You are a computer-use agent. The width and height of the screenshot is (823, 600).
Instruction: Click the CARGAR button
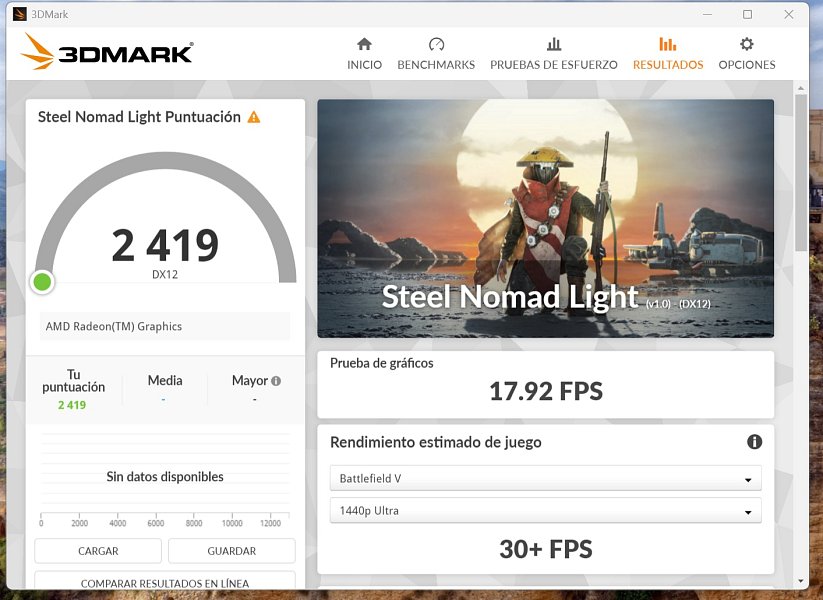point(98,551)
